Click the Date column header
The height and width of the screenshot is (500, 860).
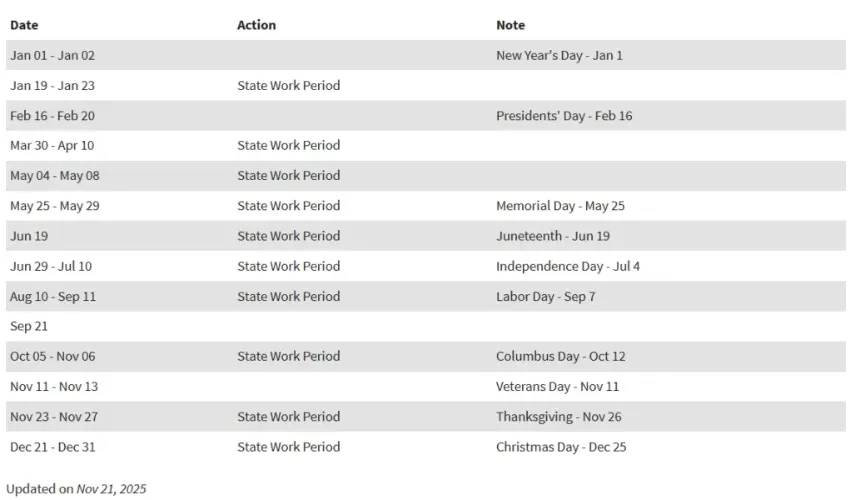click(24, 25)
